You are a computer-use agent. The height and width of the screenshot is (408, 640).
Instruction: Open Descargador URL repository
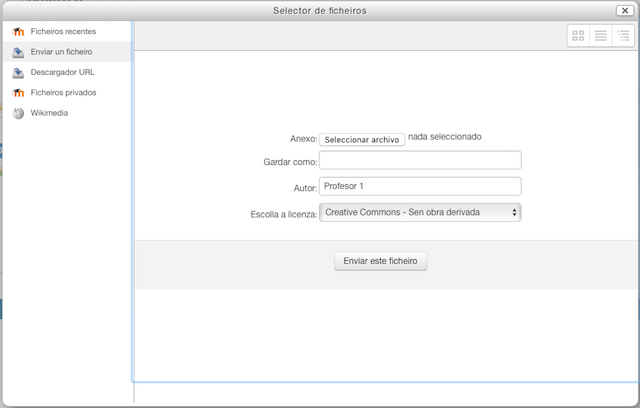point(67,72)
